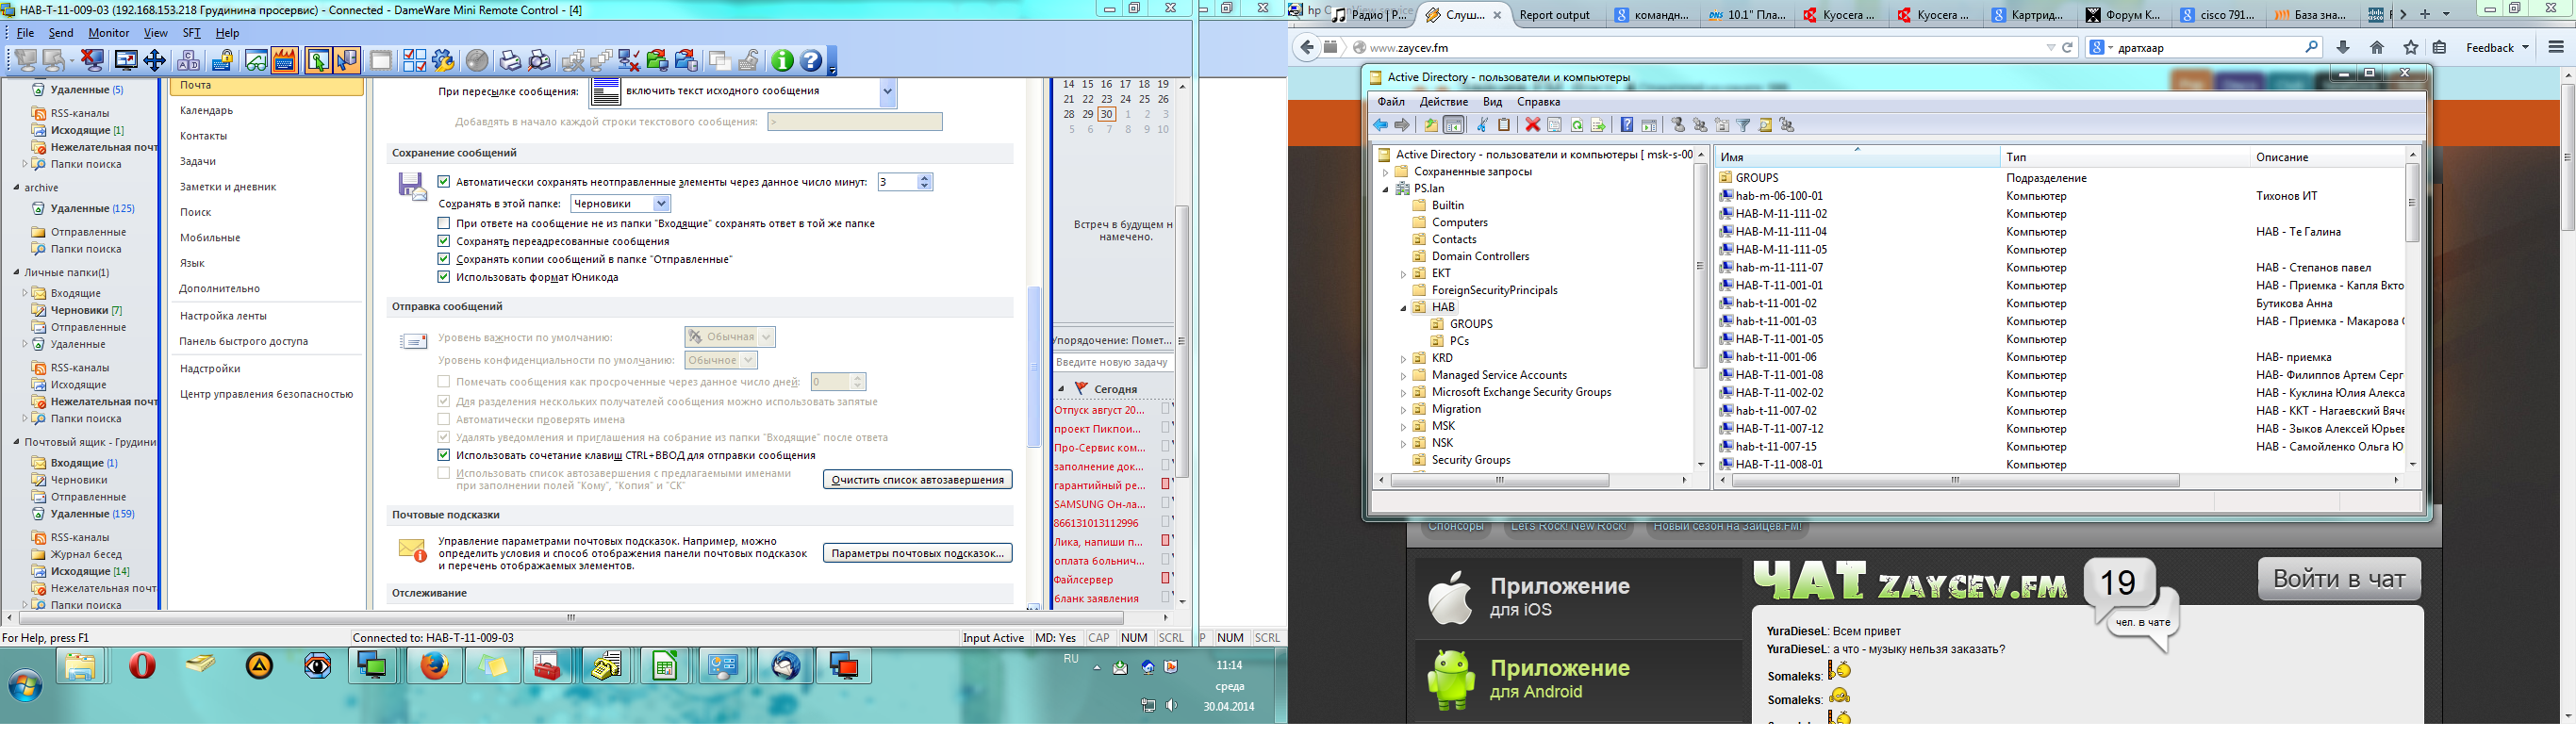Open the 'Вид' menu in Active Directory
The height and width of the screenshot is (754, 2576).
(x=1492, y=102)
